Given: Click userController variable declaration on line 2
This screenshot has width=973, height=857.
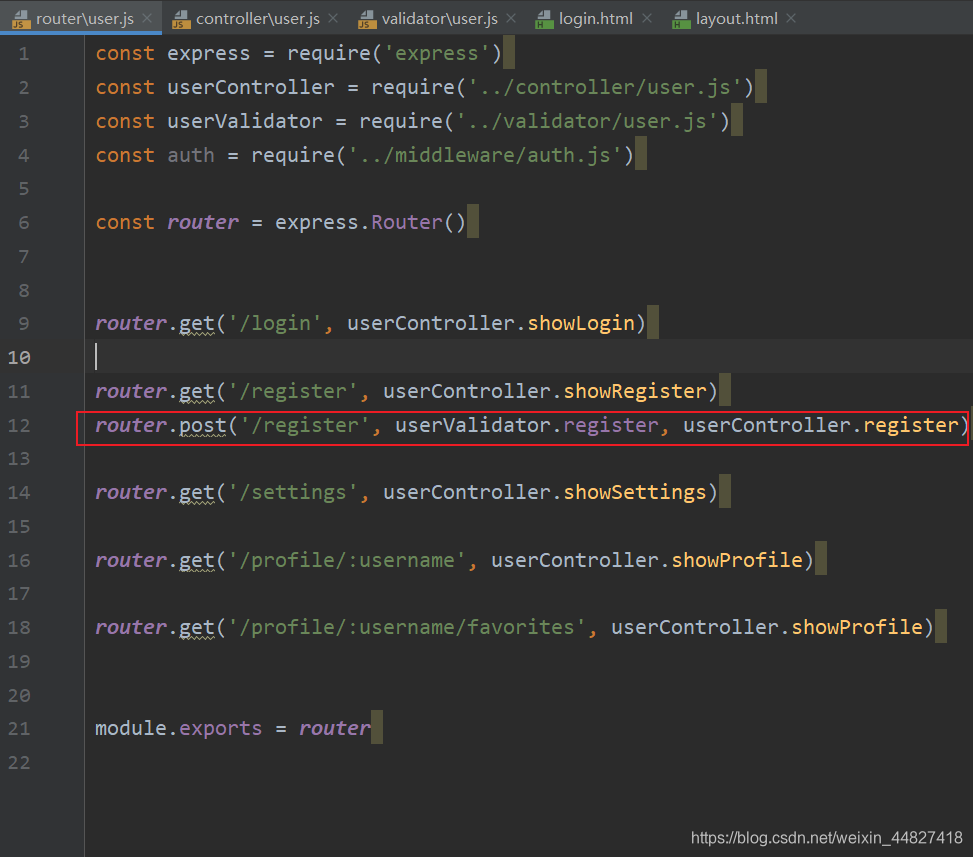Looking at the screenshot, I should point(251,87).
